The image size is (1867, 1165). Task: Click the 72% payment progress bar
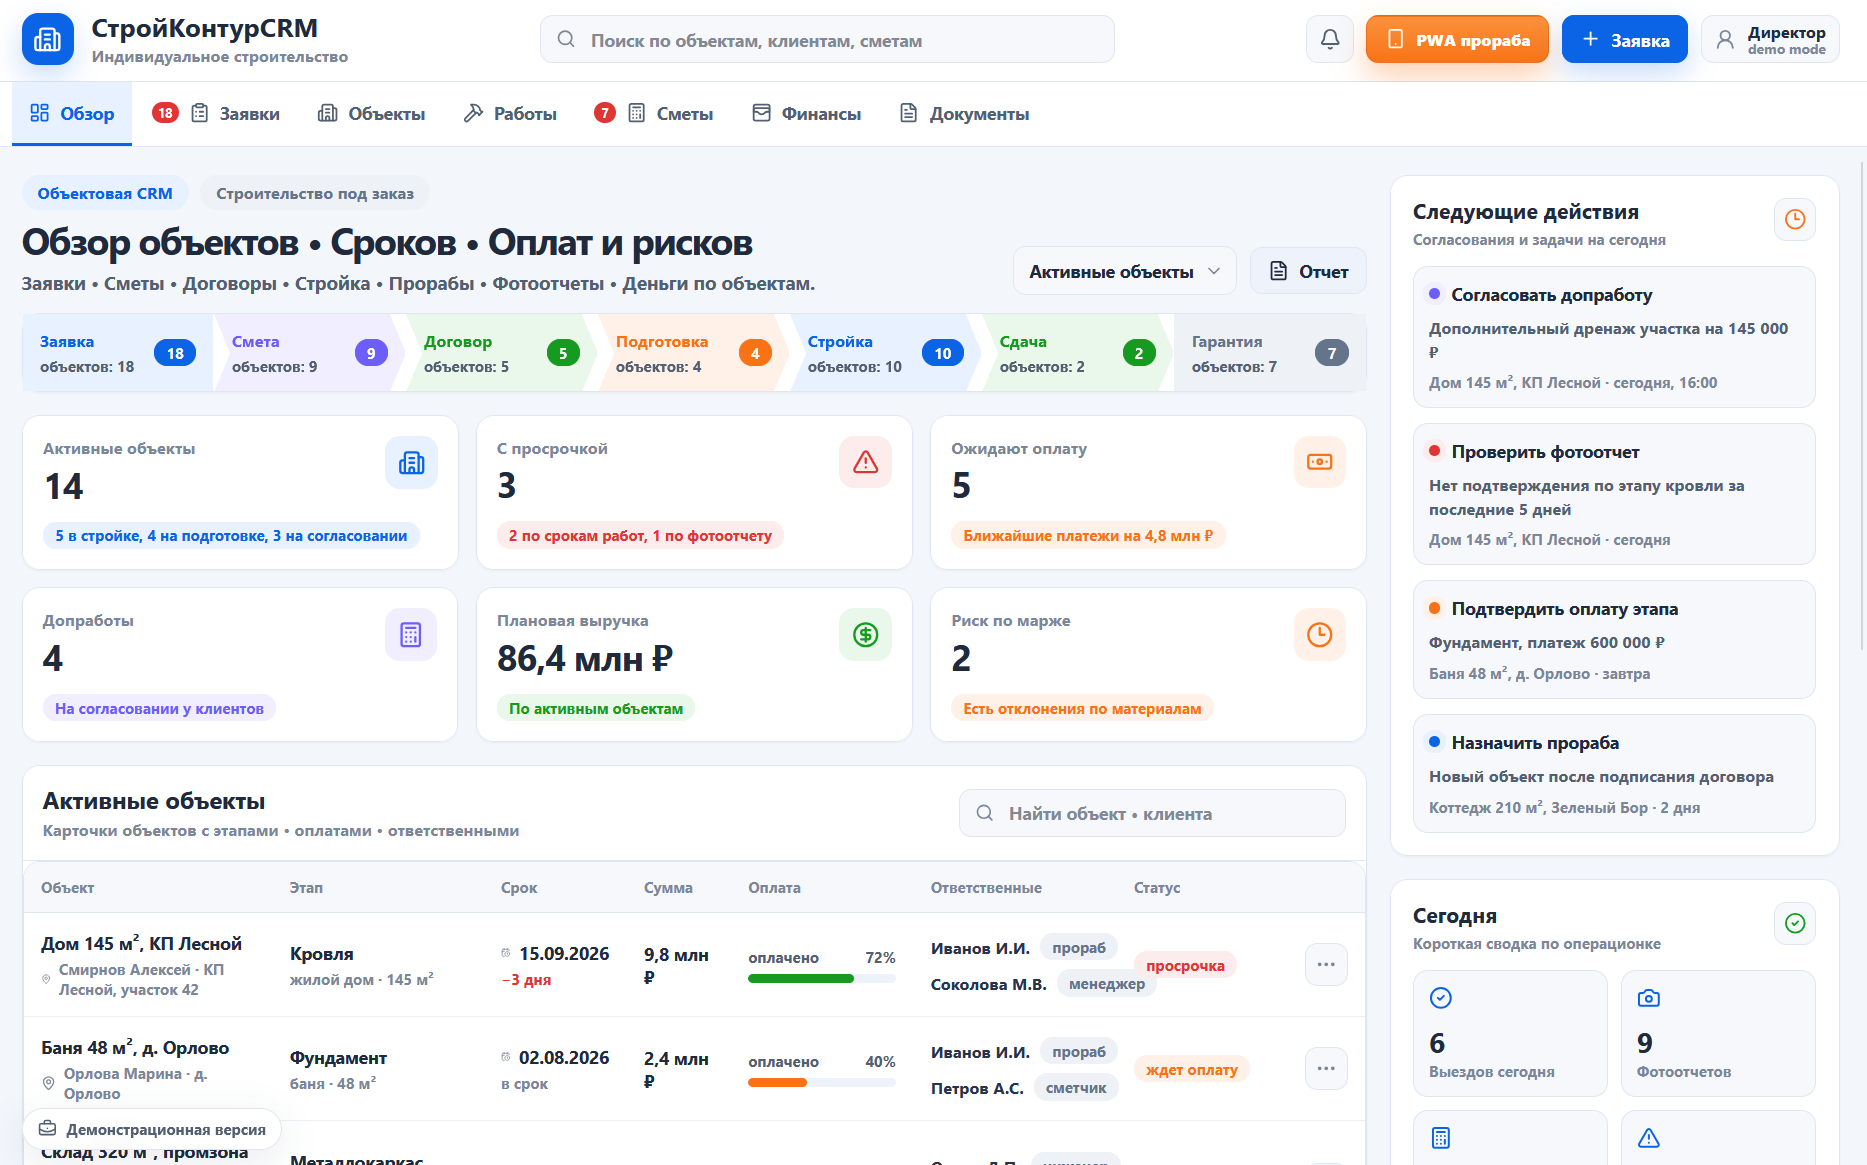(822, 978)
